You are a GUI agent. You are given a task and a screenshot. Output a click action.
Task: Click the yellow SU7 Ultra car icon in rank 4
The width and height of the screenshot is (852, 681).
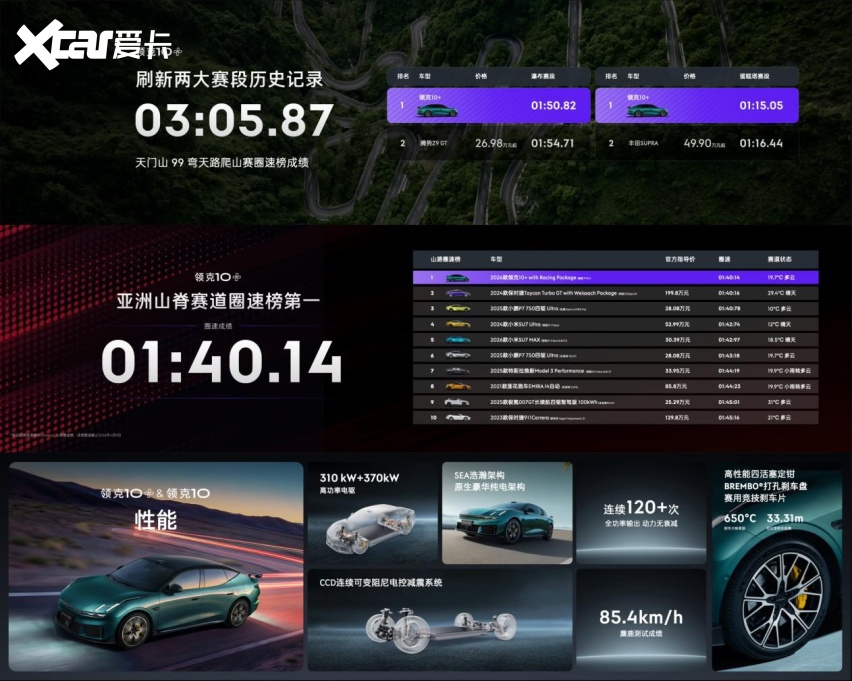(x=458, y=324)
